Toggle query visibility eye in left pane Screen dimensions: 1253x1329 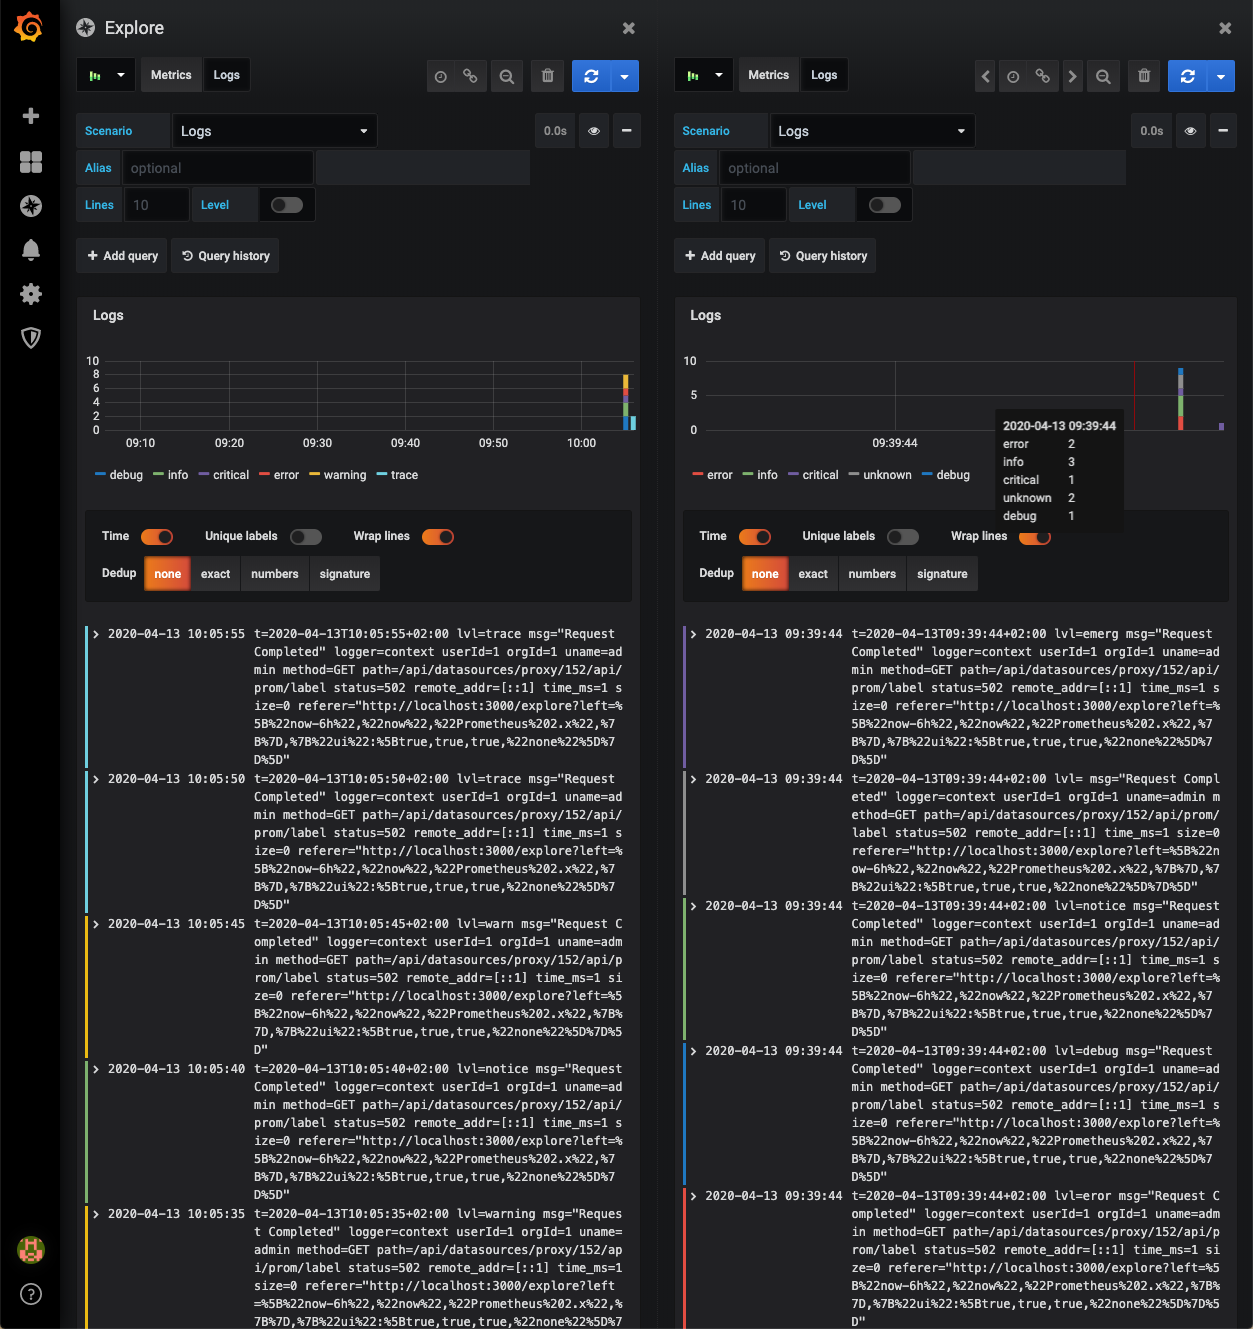594,131
